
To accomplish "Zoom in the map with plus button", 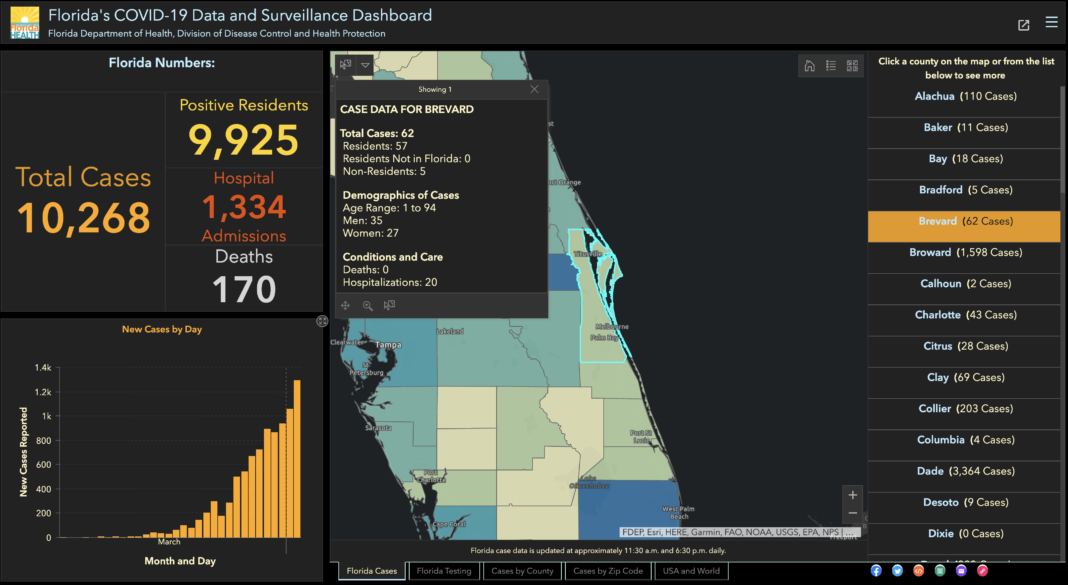I will [x=852, y=495].
